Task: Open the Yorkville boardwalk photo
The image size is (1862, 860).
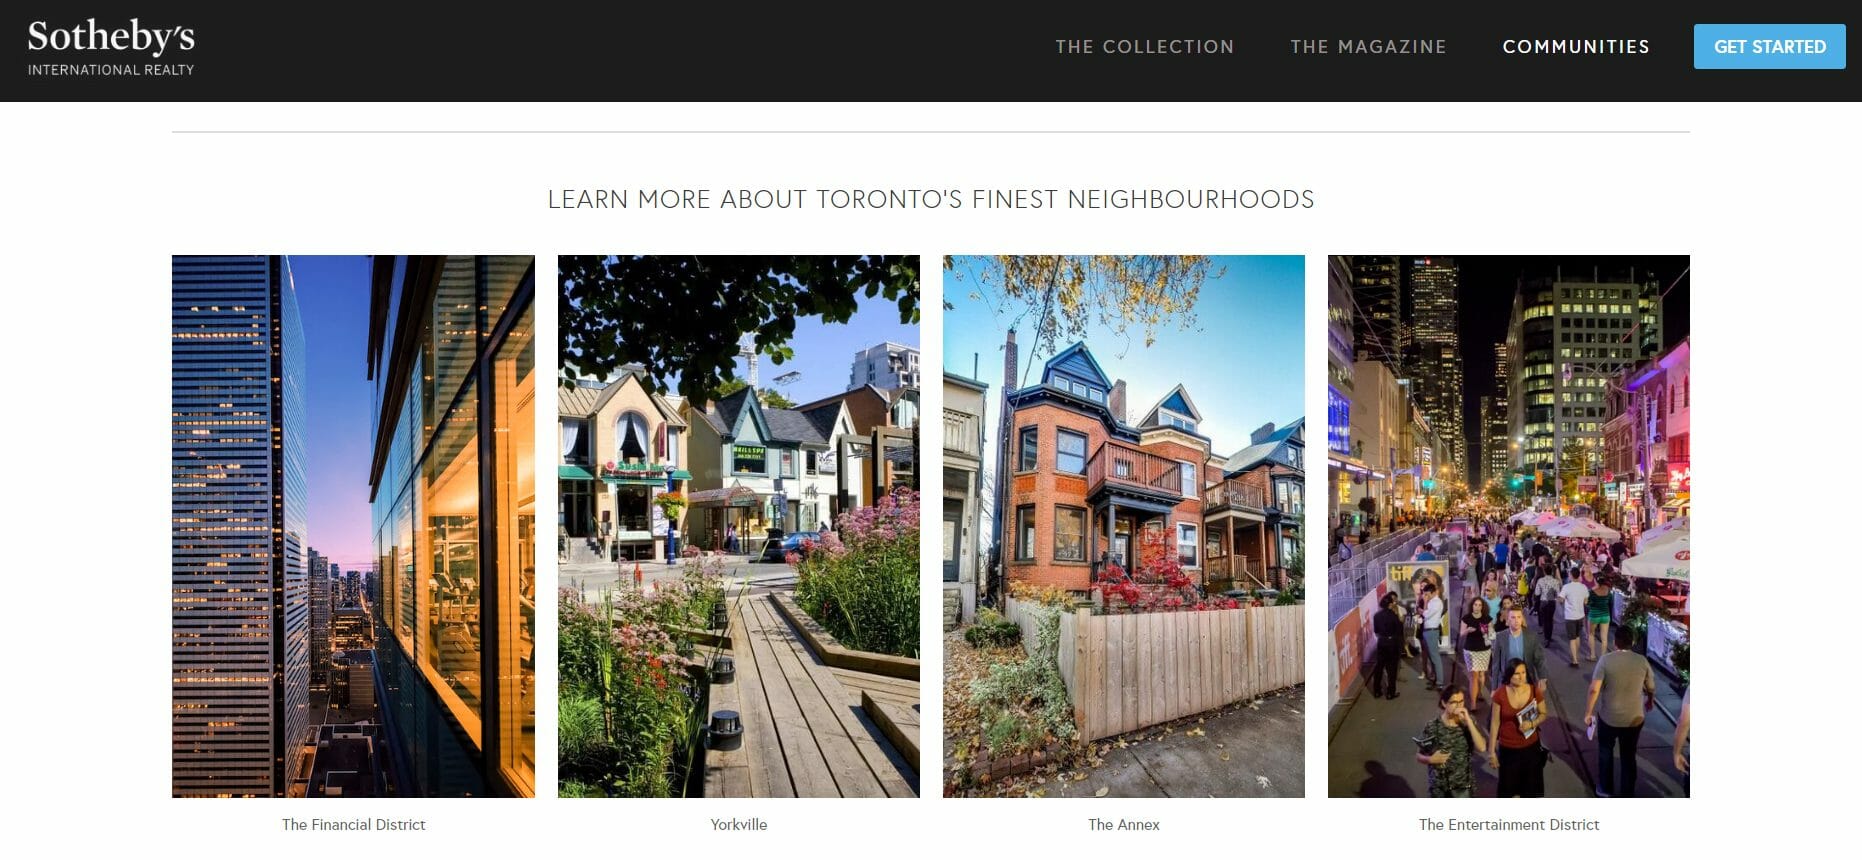Action: 739,526
